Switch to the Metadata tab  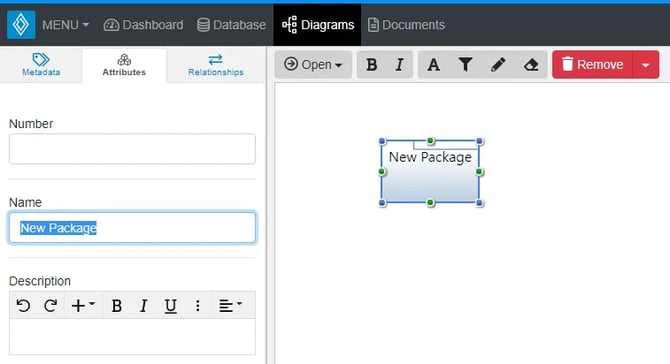point(41,65)
